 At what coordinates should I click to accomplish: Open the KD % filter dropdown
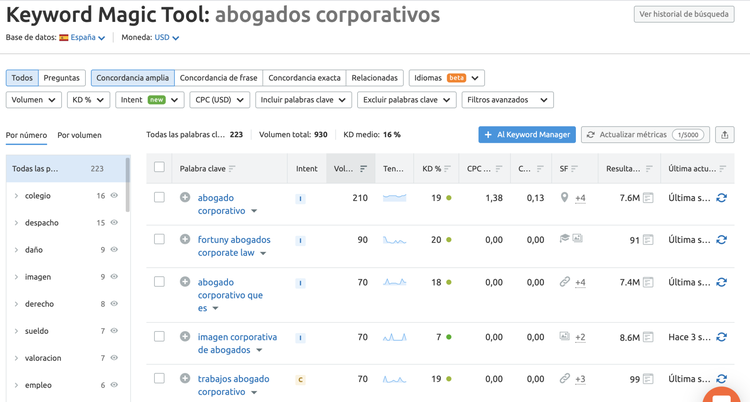coord(88,100)
